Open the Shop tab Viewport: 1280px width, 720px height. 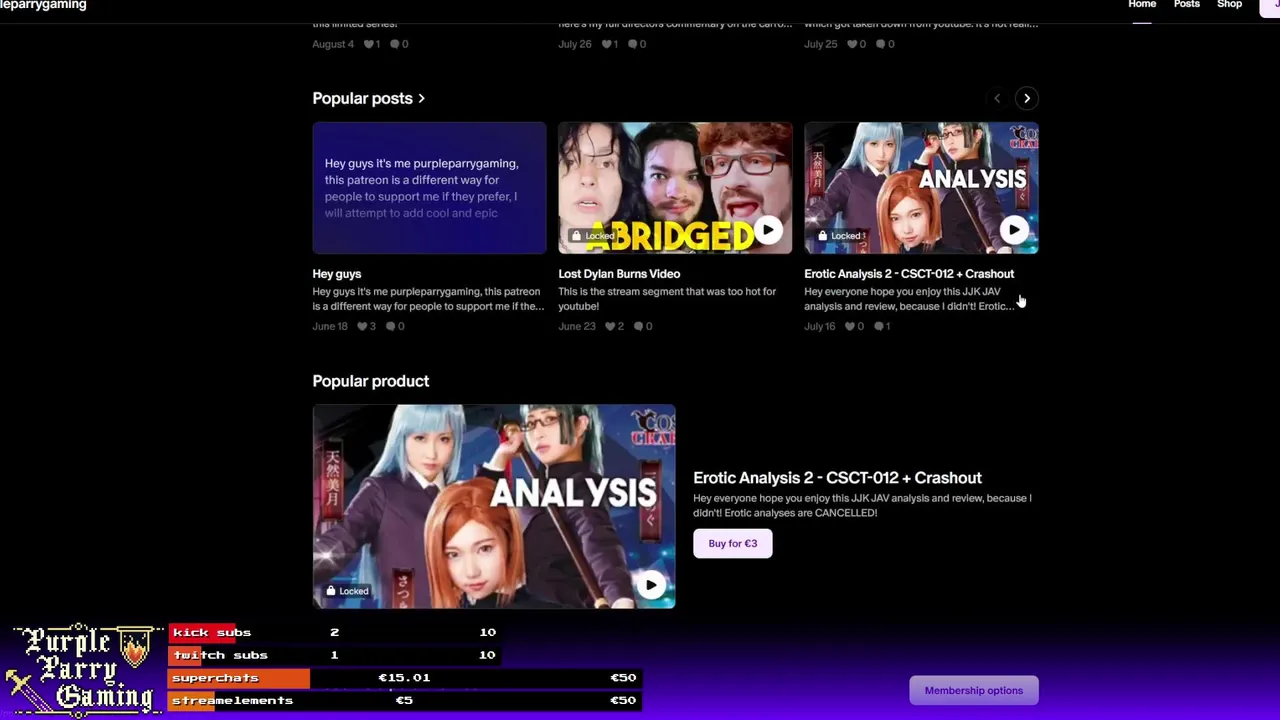coord(1229,5)
